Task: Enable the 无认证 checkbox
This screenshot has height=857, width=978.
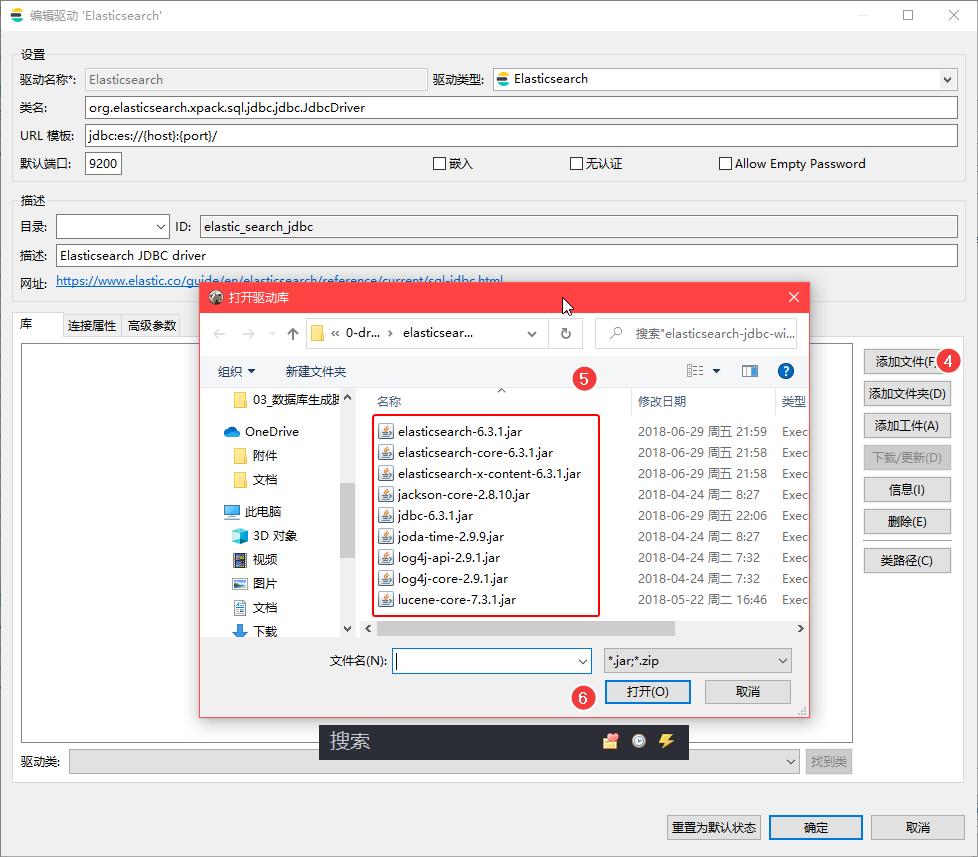Action: (575, 163)
